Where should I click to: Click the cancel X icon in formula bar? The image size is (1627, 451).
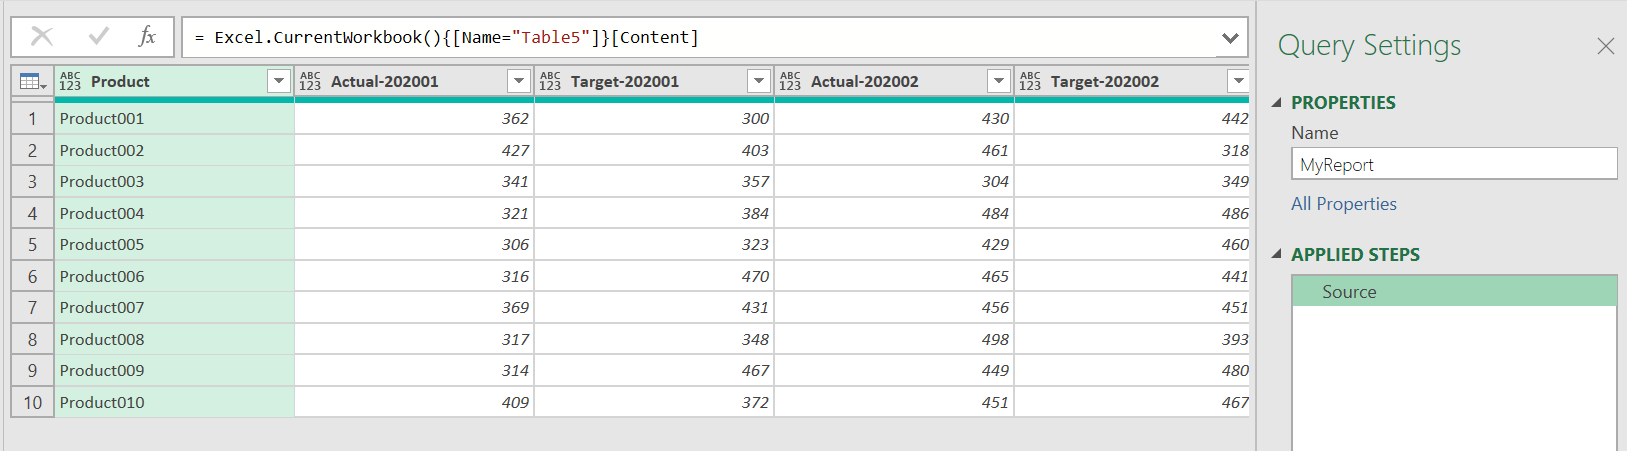42,37
